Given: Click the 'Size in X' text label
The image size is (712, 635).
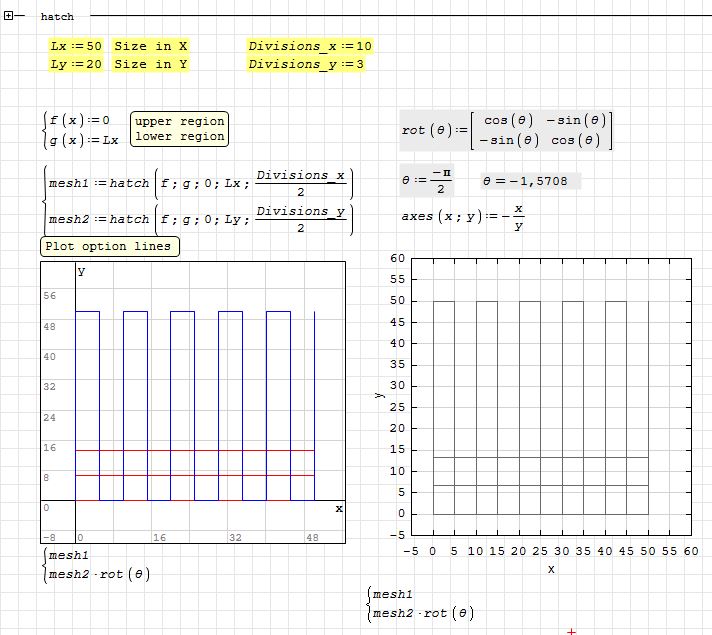Looking at the screenshot, I should click(x=151, y=46).
